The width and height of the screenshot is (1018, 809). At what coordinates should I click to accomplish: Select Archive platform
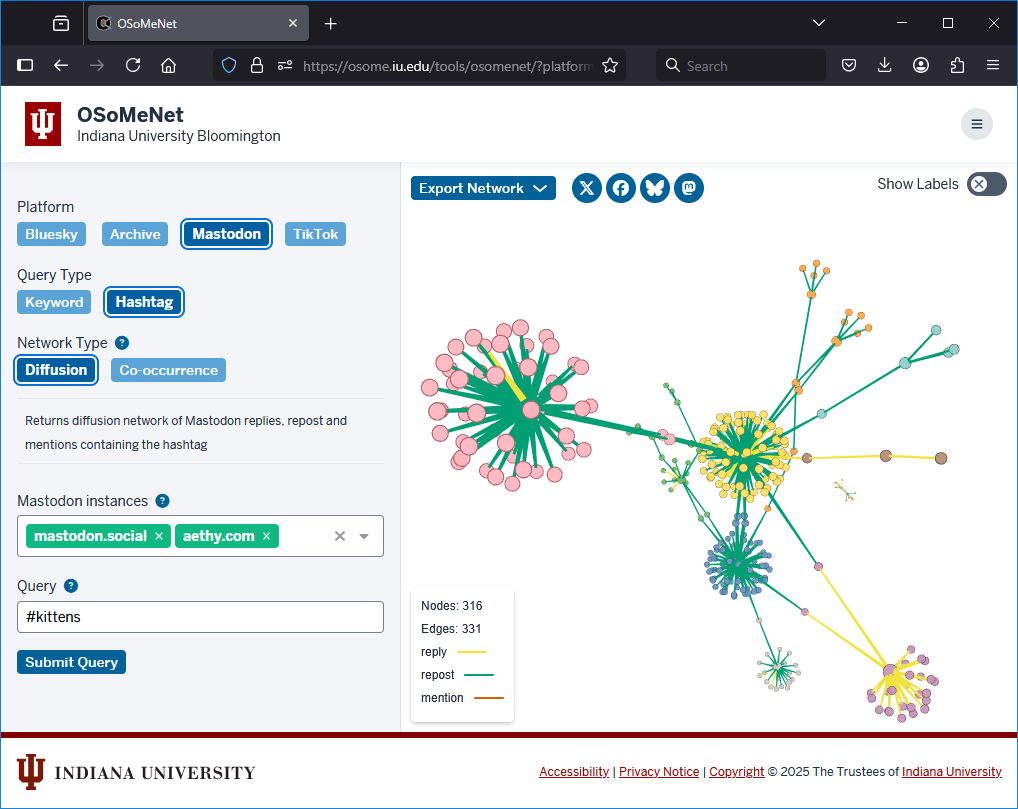pyautogui.click(x=135, y=234)
